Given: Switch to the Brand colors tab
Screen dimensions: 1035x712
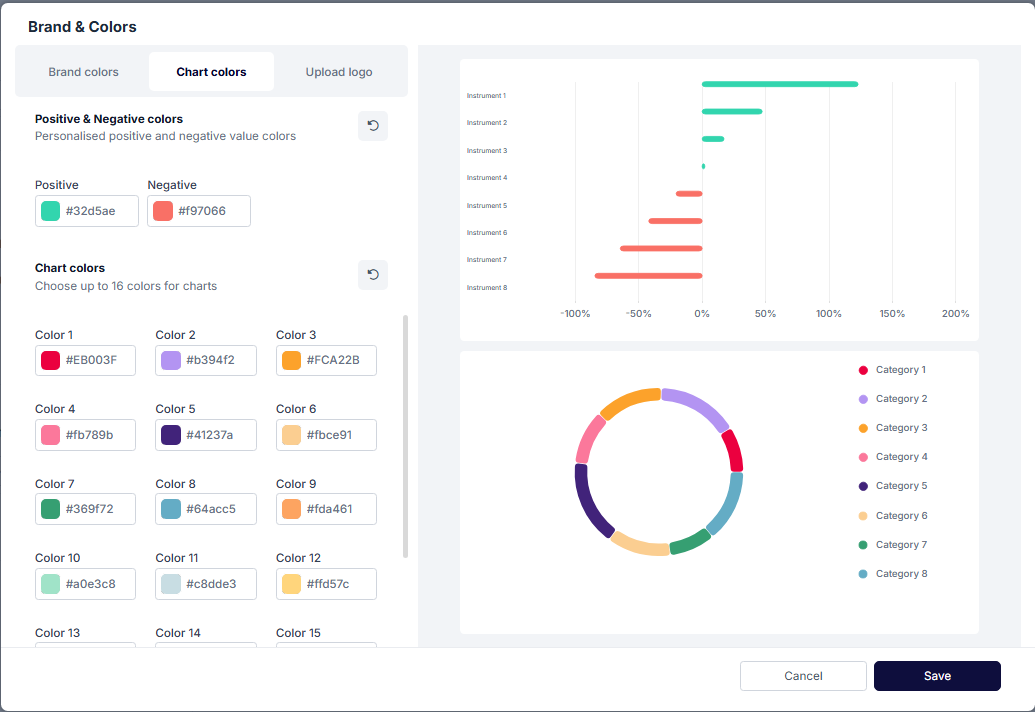Looking at the screenshot, I should tap(83, 72).
